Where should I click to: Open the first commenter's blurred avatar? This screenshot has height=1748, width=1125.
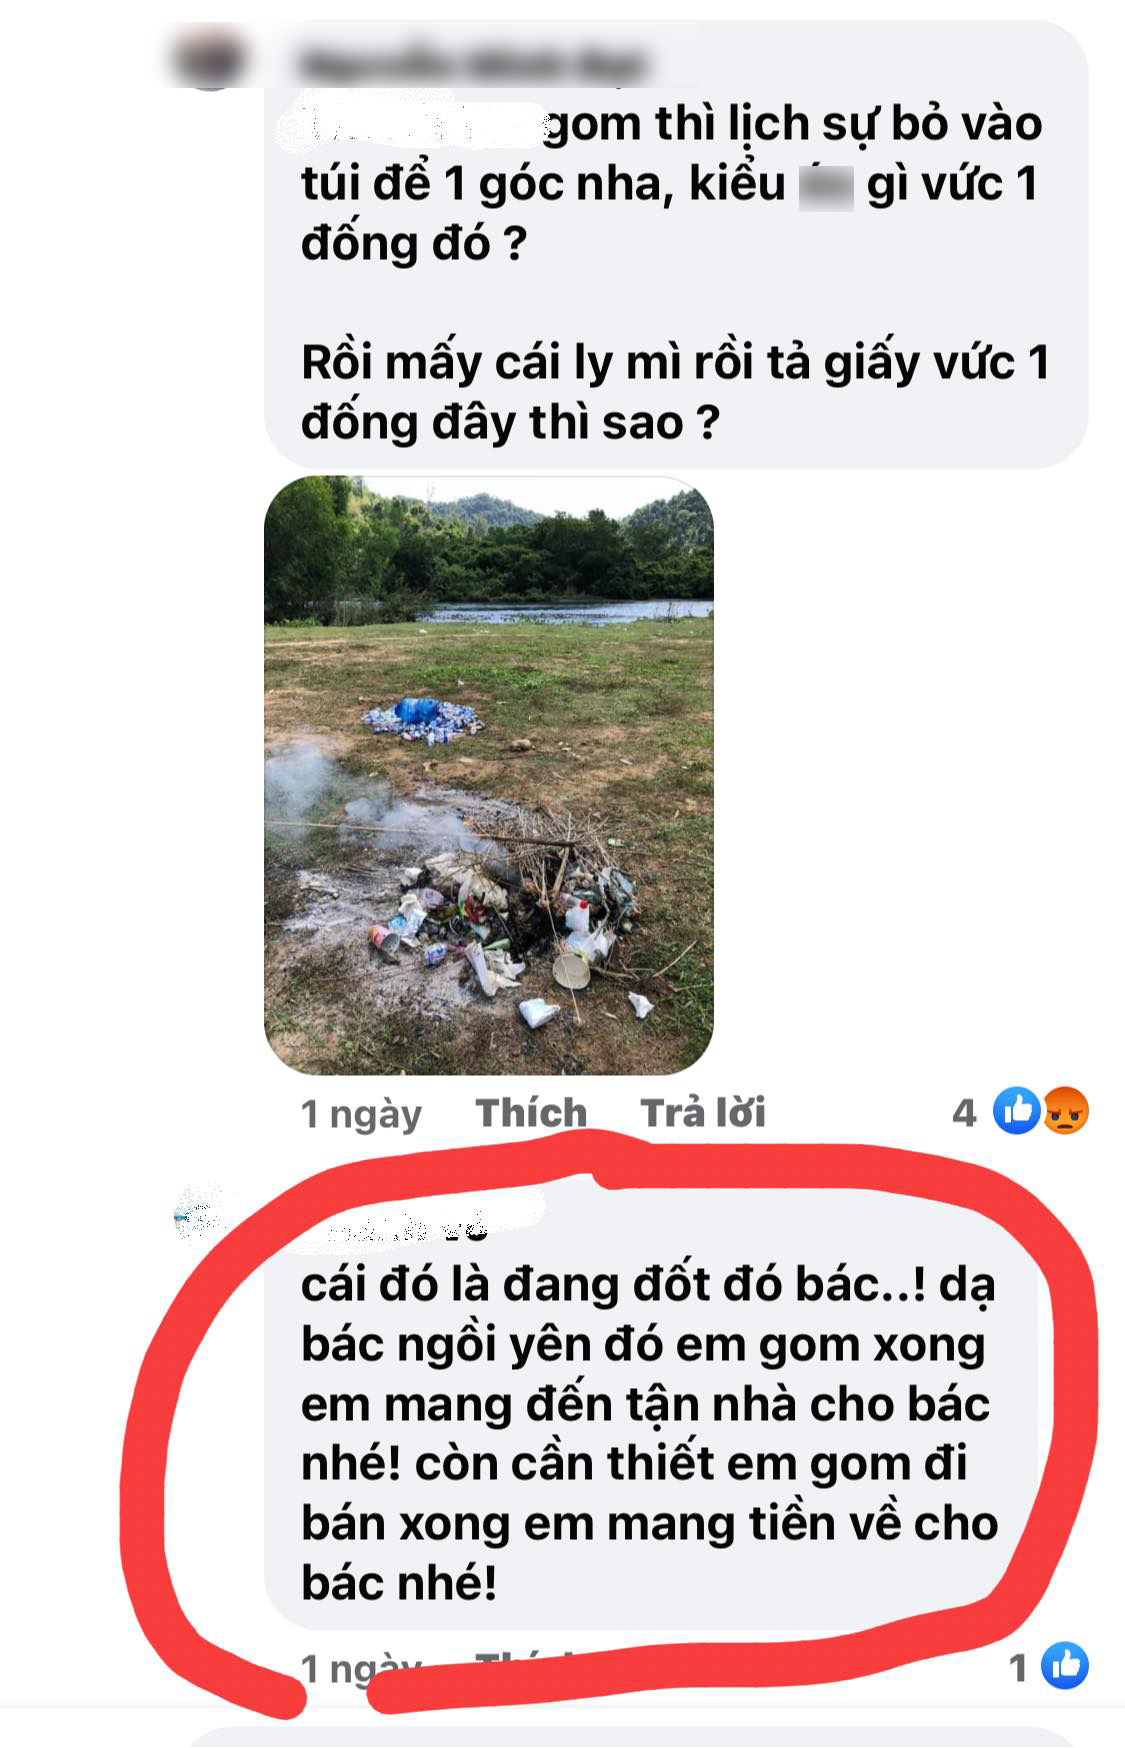pos(210,60)
